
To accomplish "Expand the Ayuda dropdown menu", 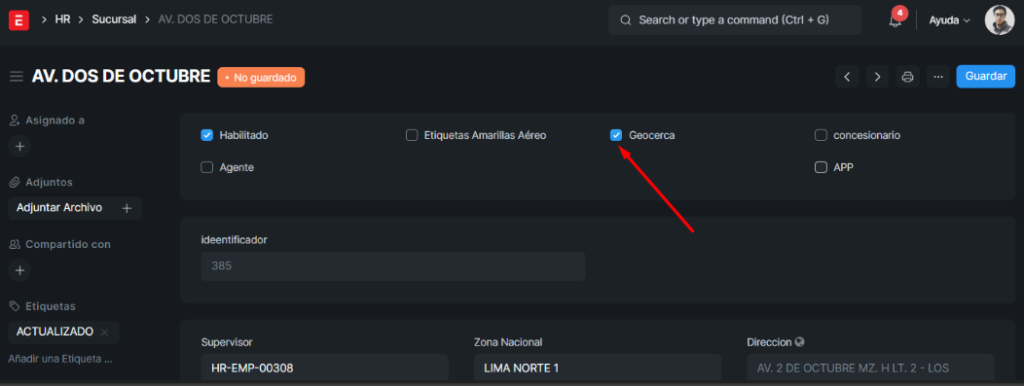I will click(950, 20).
